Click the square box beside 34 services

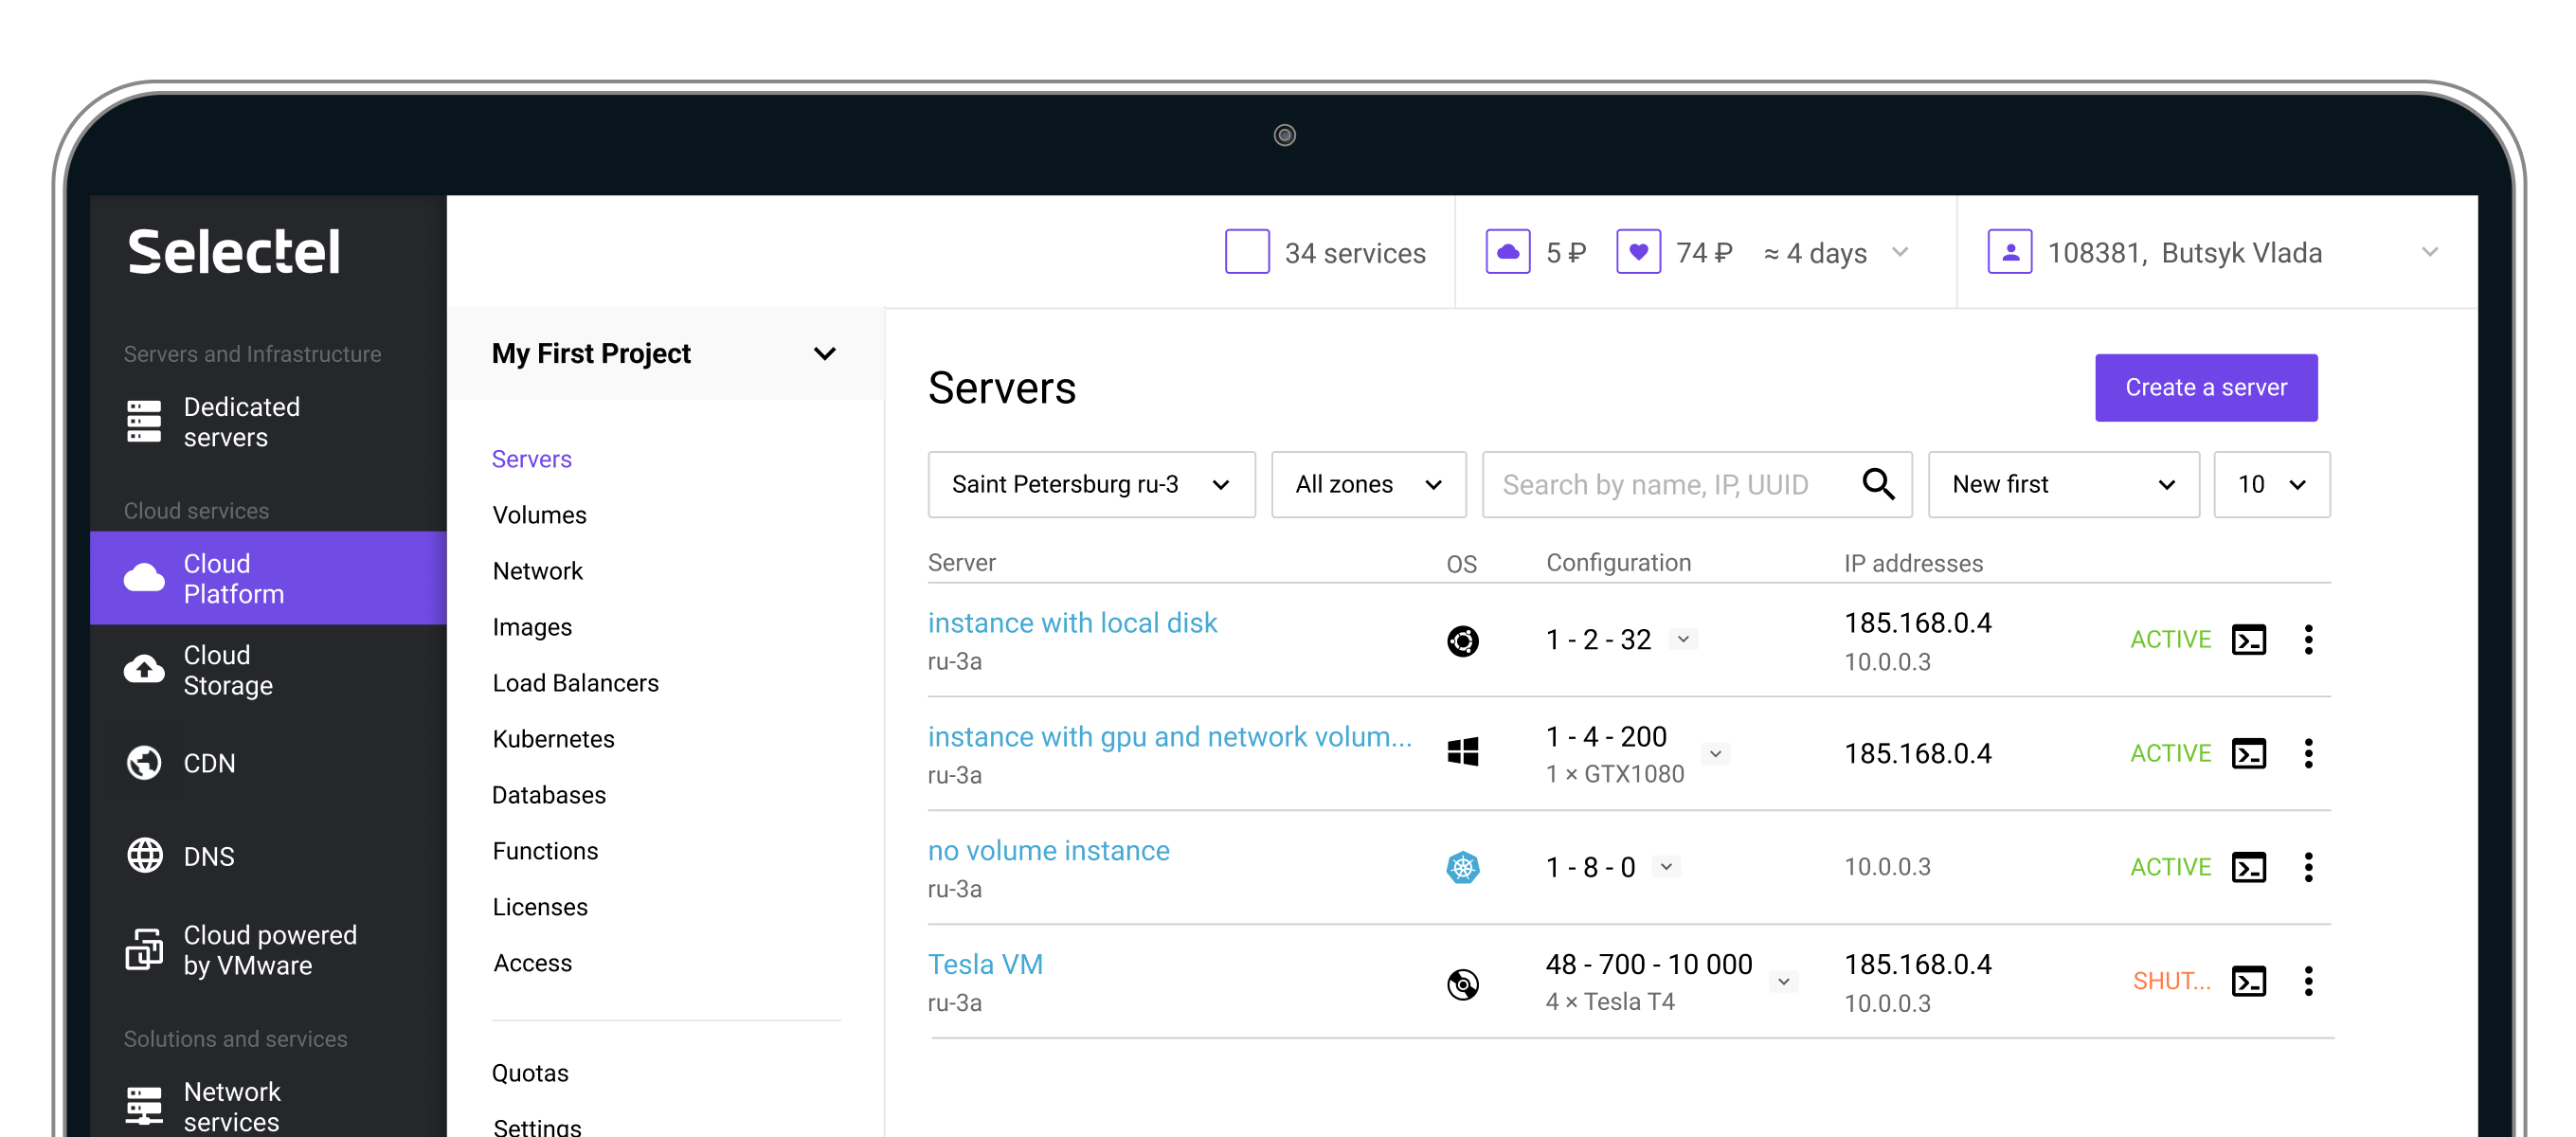tap(1247, 252)
